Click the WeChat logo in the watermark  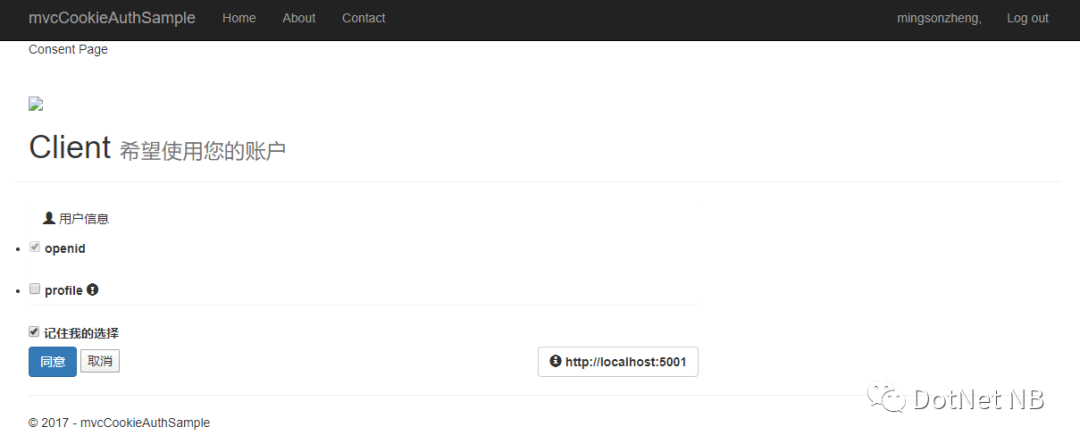(884, 396)
